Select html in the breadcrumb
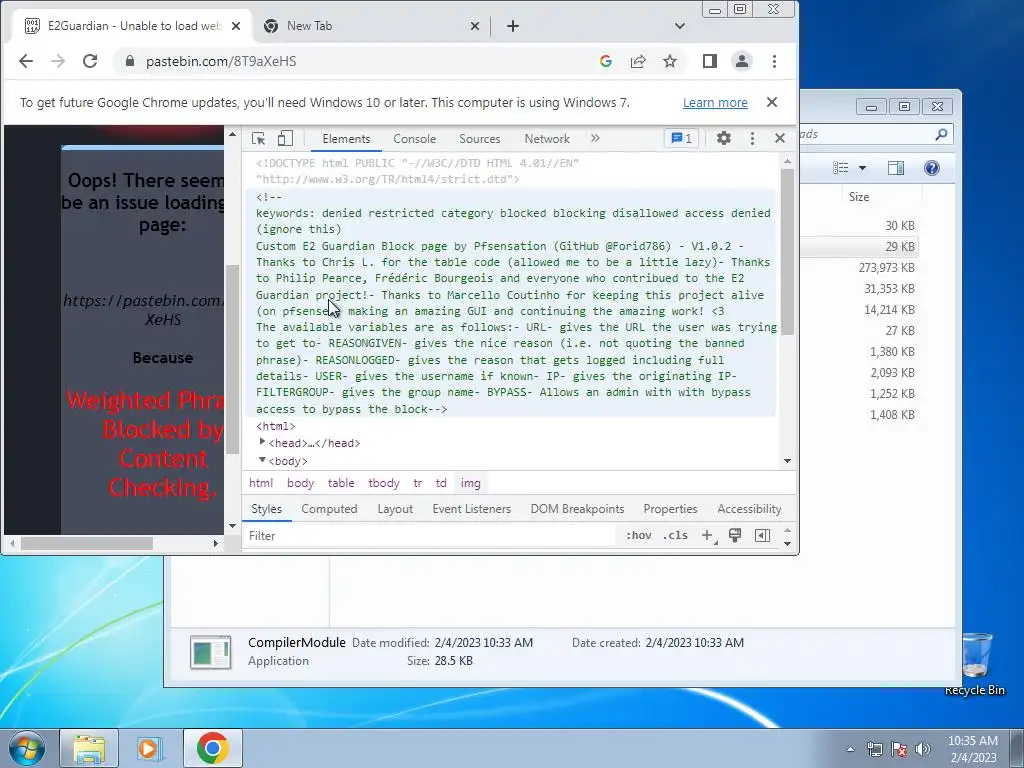1024x768 pixels. [261, 483]
